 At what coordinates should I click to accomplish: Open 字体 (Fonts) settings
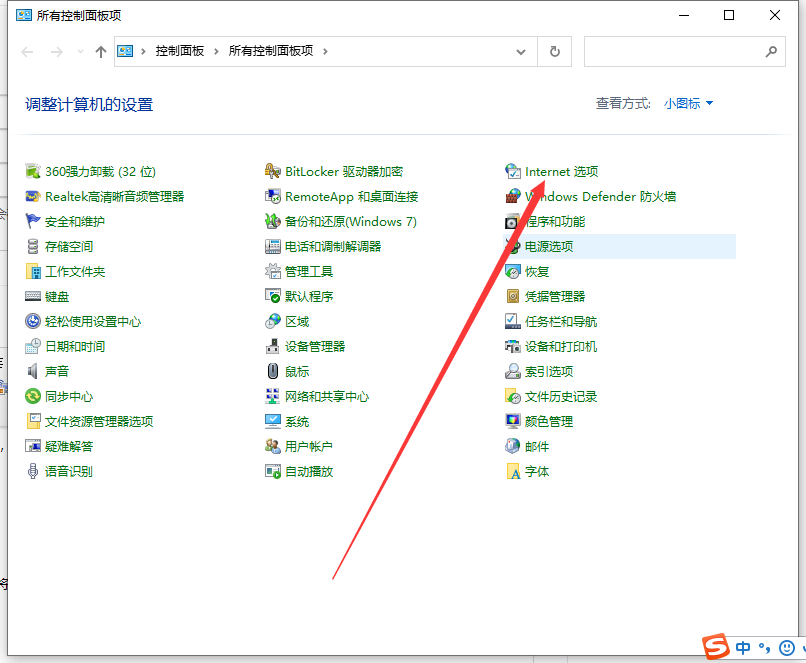(x=537, y=471)
